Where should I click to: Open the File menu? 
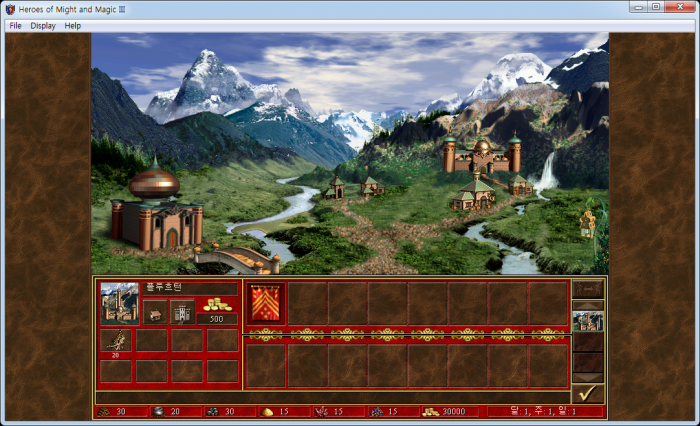[15, 26]
